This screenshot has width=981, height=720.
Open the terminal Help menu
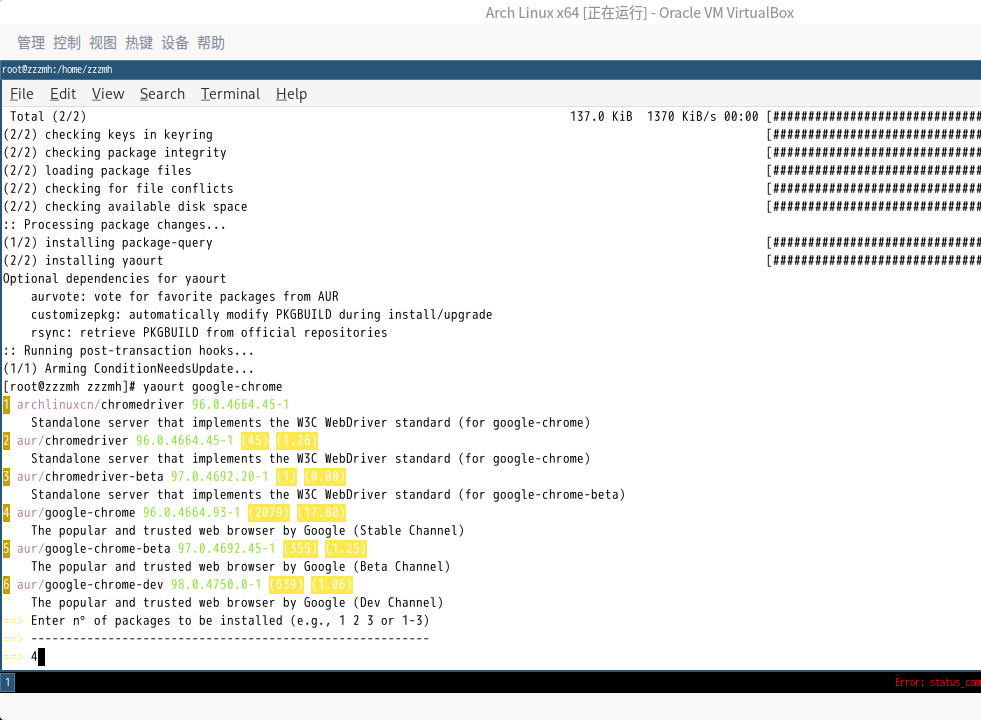291,94
